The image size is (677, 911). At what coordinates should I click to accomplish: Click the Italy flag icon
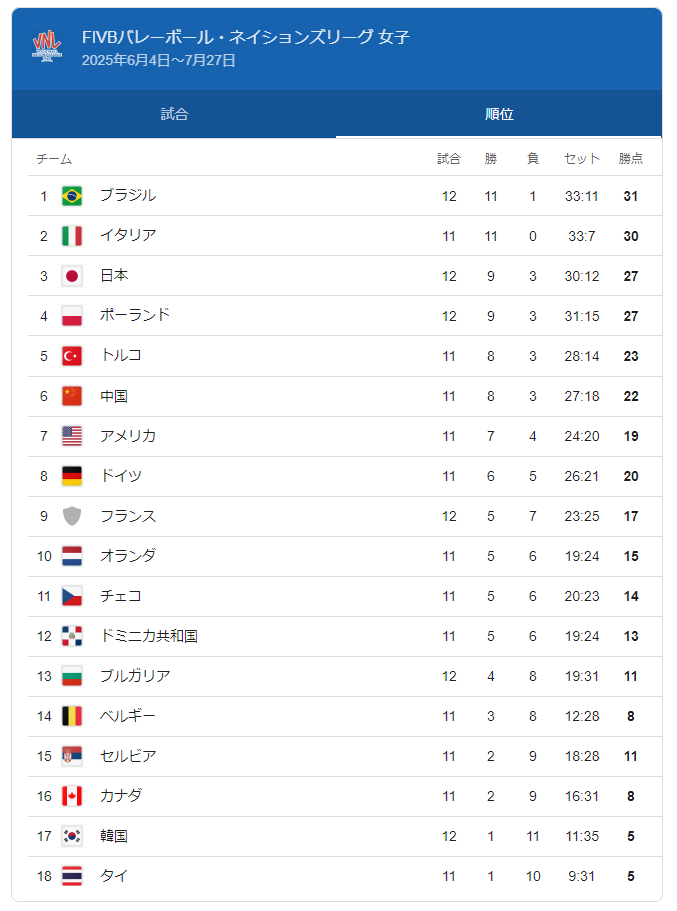(x=72, y=236)
